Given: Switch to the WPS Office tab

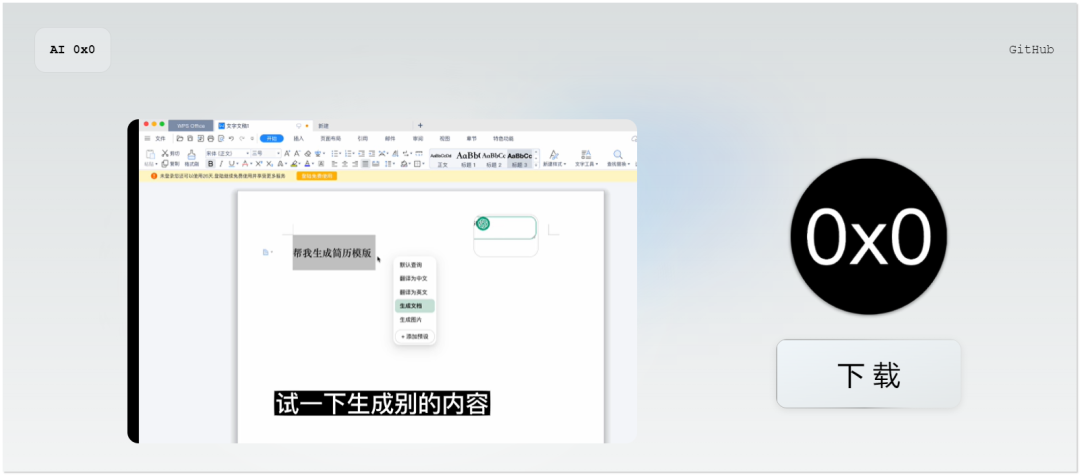Looking at the screenshot, I should pyautogui.click(x=191, y=126).
